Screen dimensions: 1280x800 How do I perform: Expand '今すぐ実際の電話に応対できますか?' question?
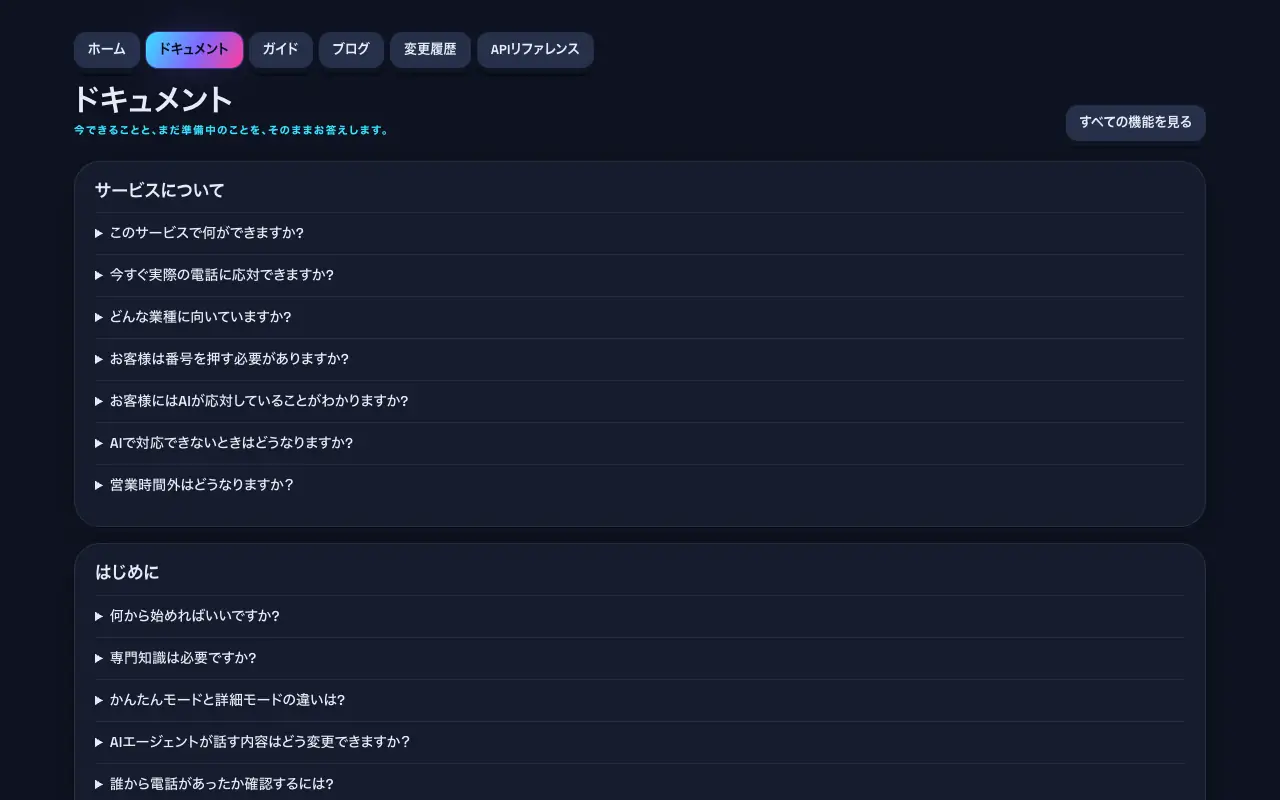coord(640,275)
